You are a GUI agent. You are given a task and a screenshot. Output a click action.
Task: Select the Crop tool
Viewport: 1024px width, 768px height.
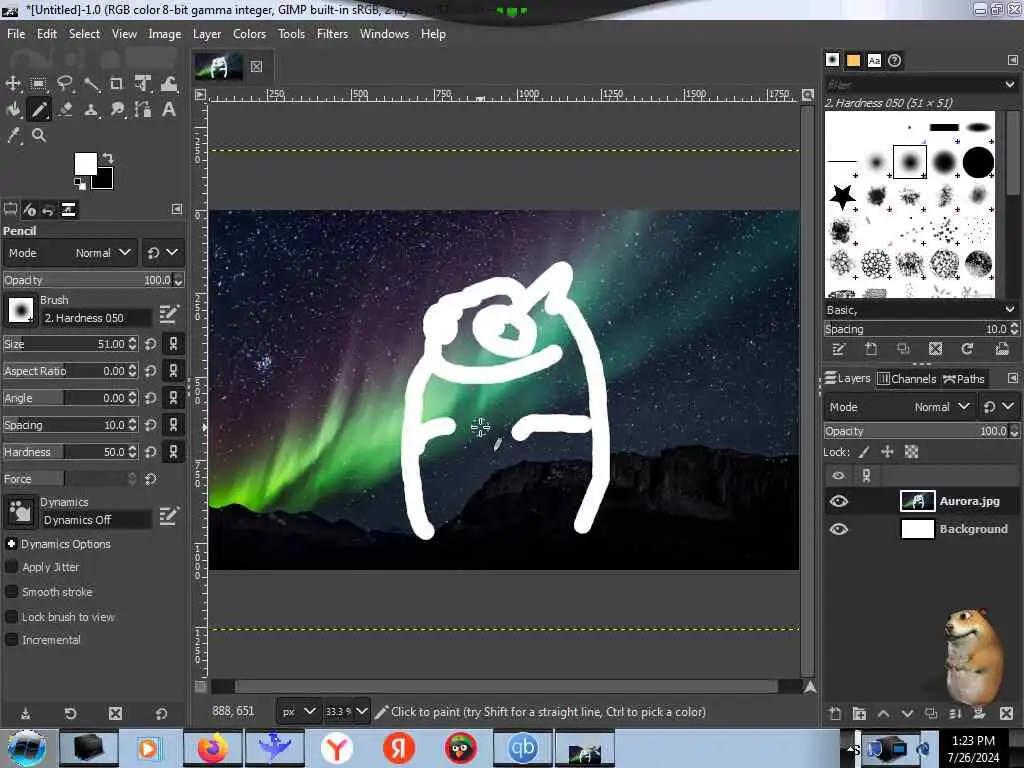pyautogui.click(x=116, y=84)
